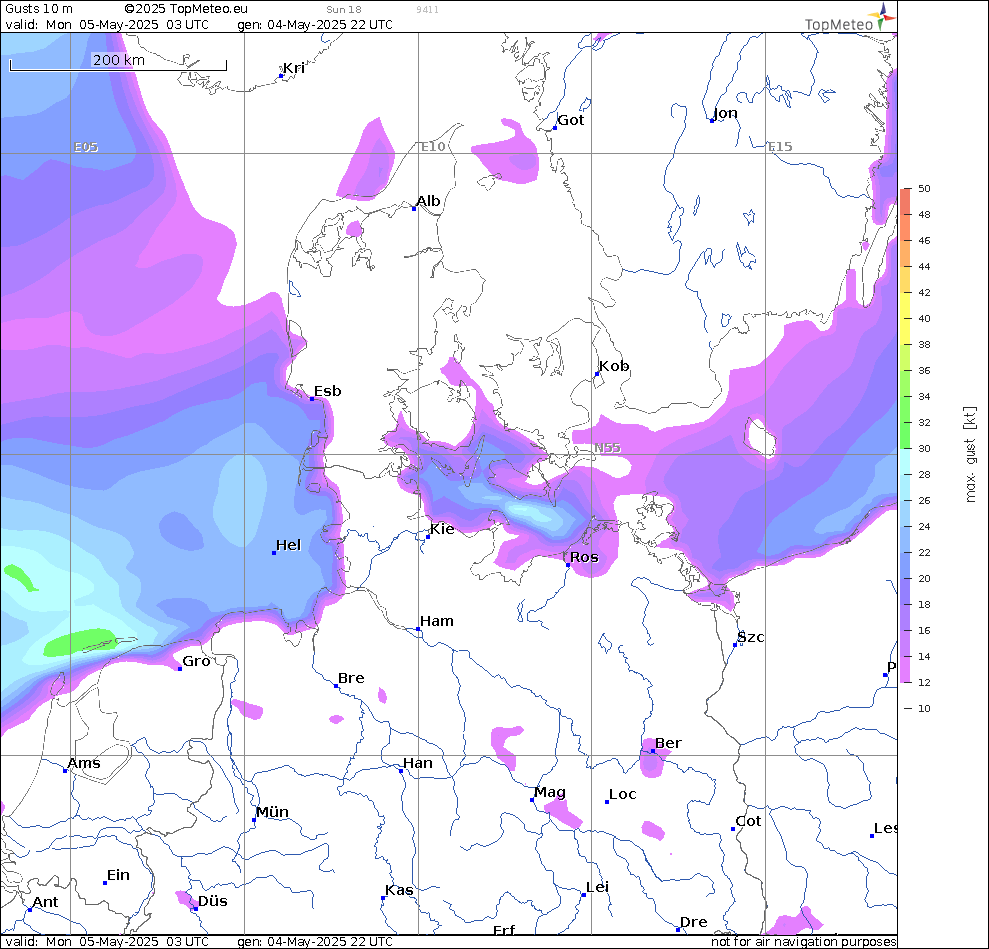Click the Gothenburg marker 'Got'
Screen dimensions: 989x949
point(555,128)
